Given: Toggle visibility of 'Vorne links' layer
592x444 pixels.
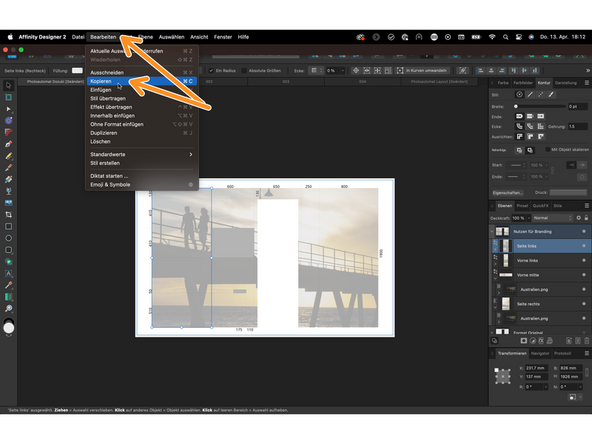Looking at the screenshot, I should (584, 261).
